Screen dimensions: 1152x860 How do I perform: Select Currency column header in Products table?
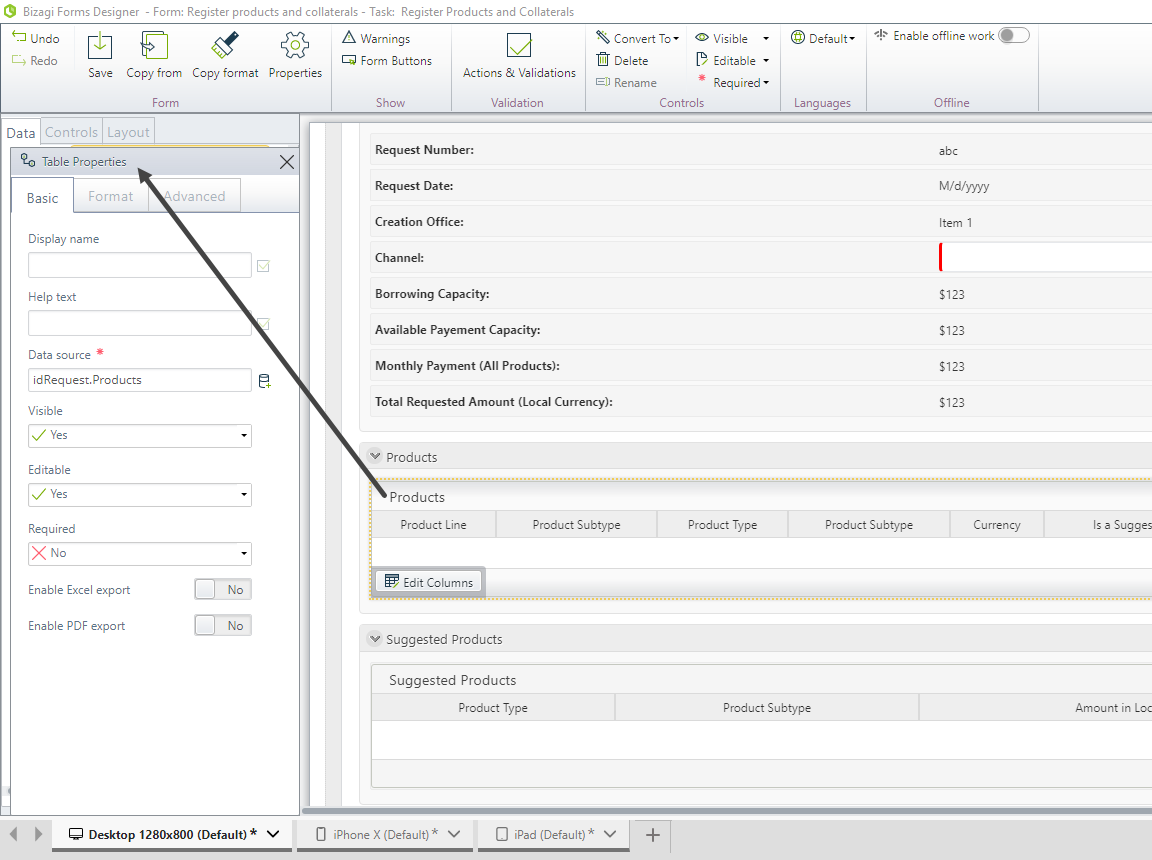[997, 524]
